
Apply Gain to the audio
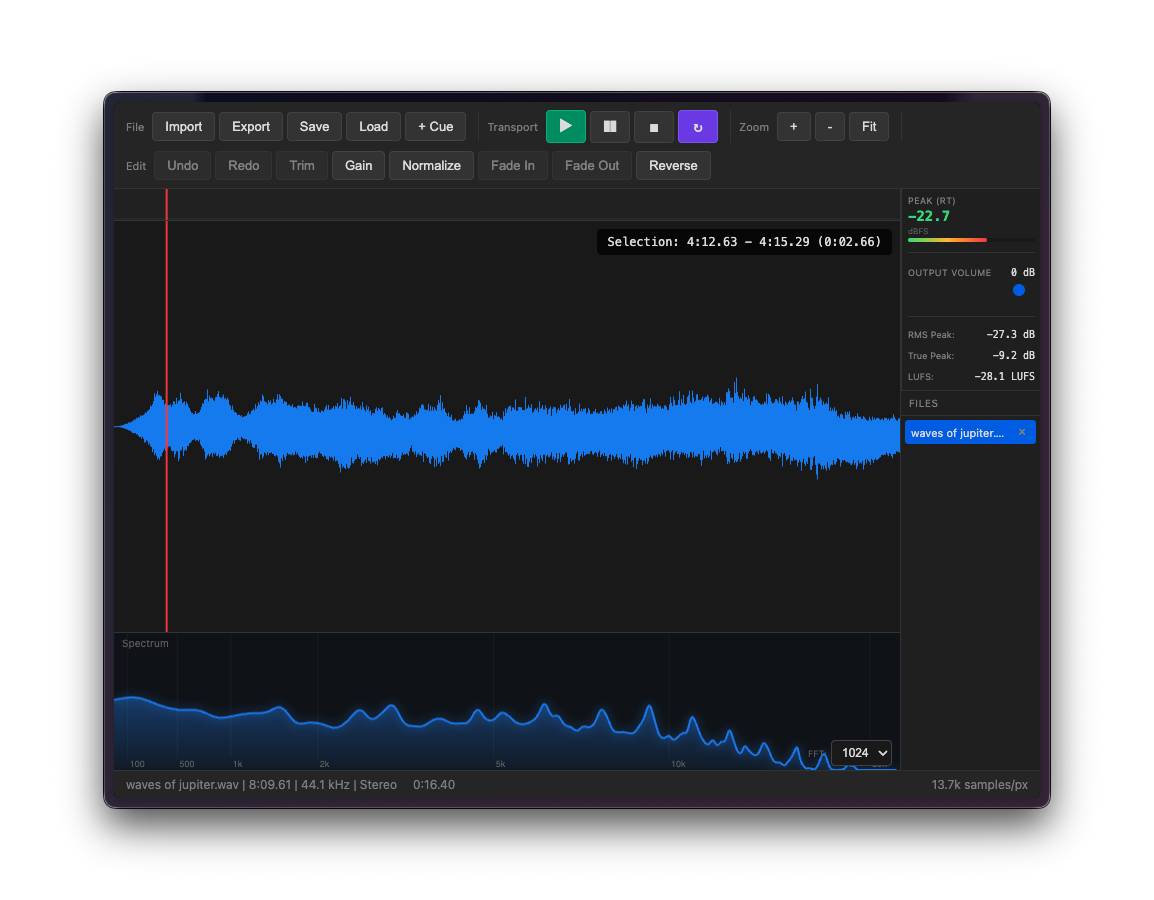click(x=358, y=166)
